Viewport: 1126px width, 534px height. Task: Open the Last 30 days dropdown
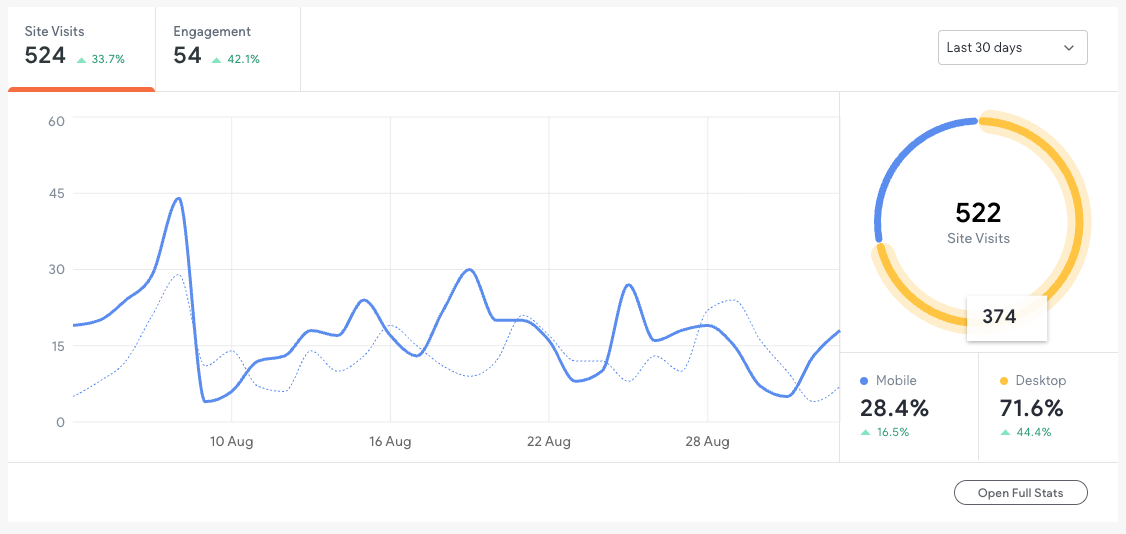1011,48
